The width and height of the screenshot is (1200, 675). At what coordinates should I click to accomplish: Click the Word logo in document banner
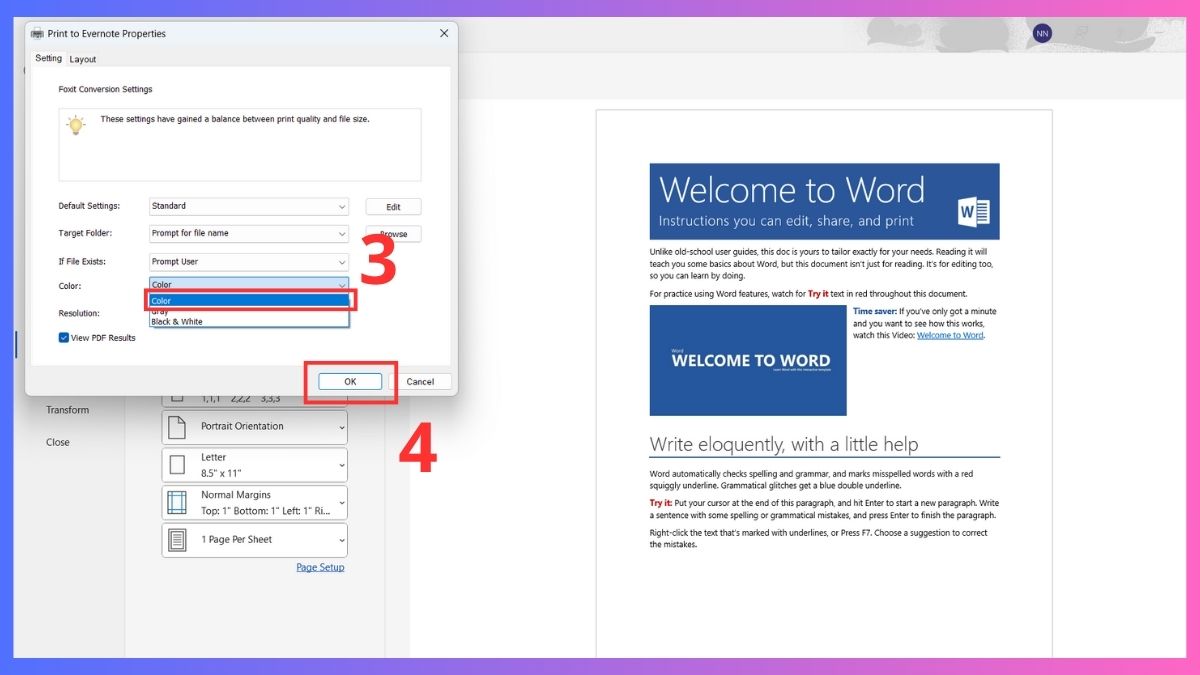coord(973,211)
